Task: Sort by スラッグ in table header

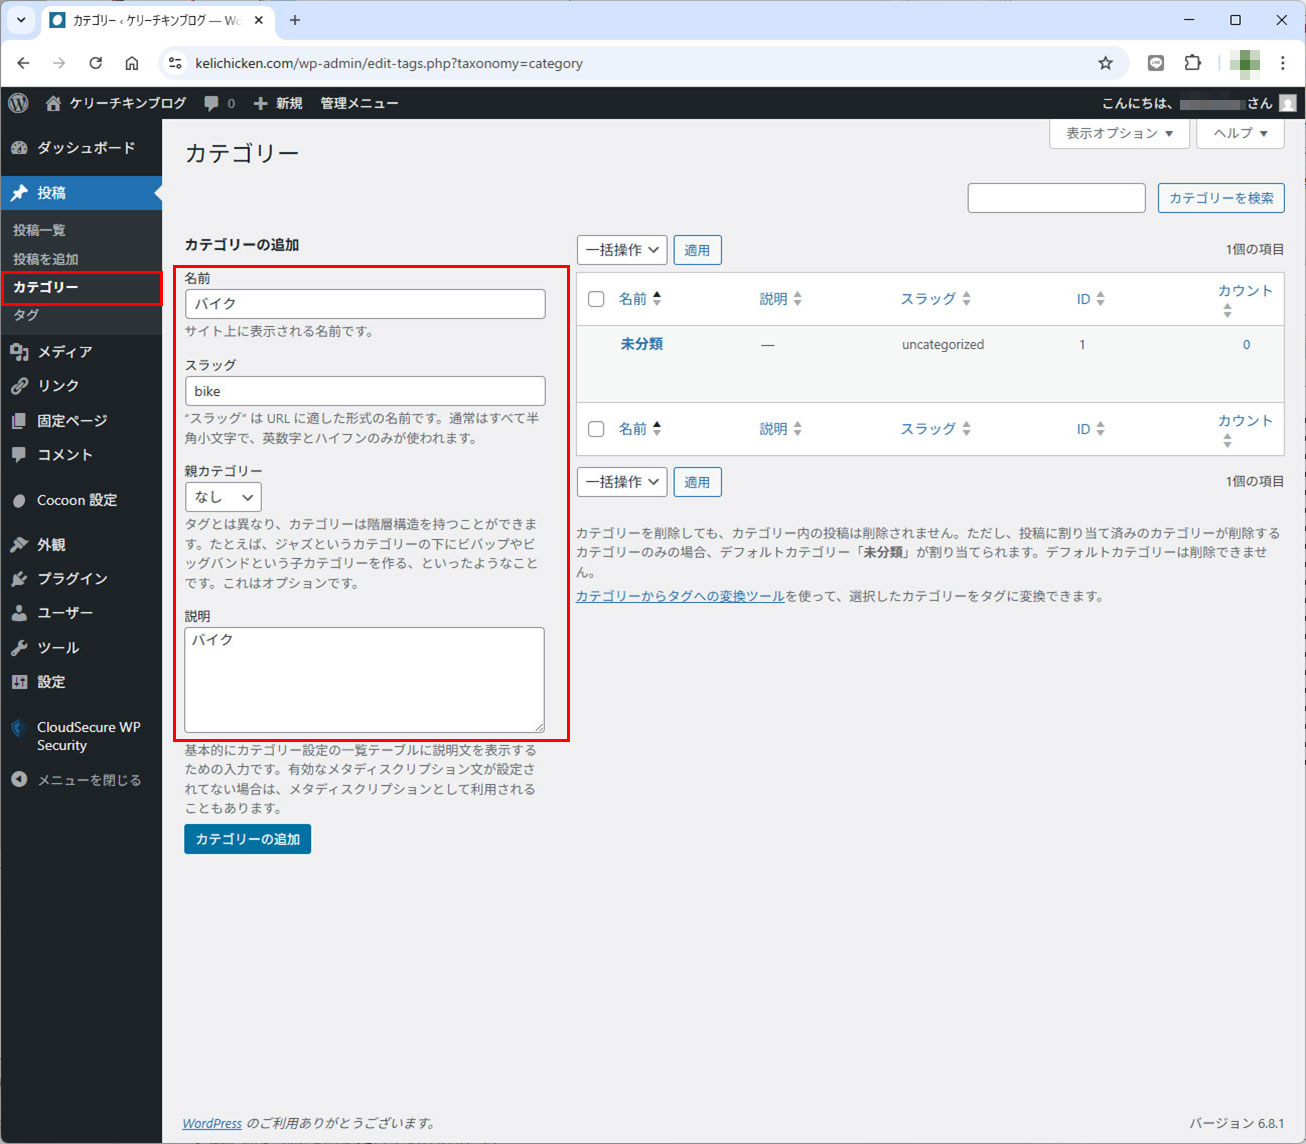Action: pyautogui.click(x=936, y=299)
